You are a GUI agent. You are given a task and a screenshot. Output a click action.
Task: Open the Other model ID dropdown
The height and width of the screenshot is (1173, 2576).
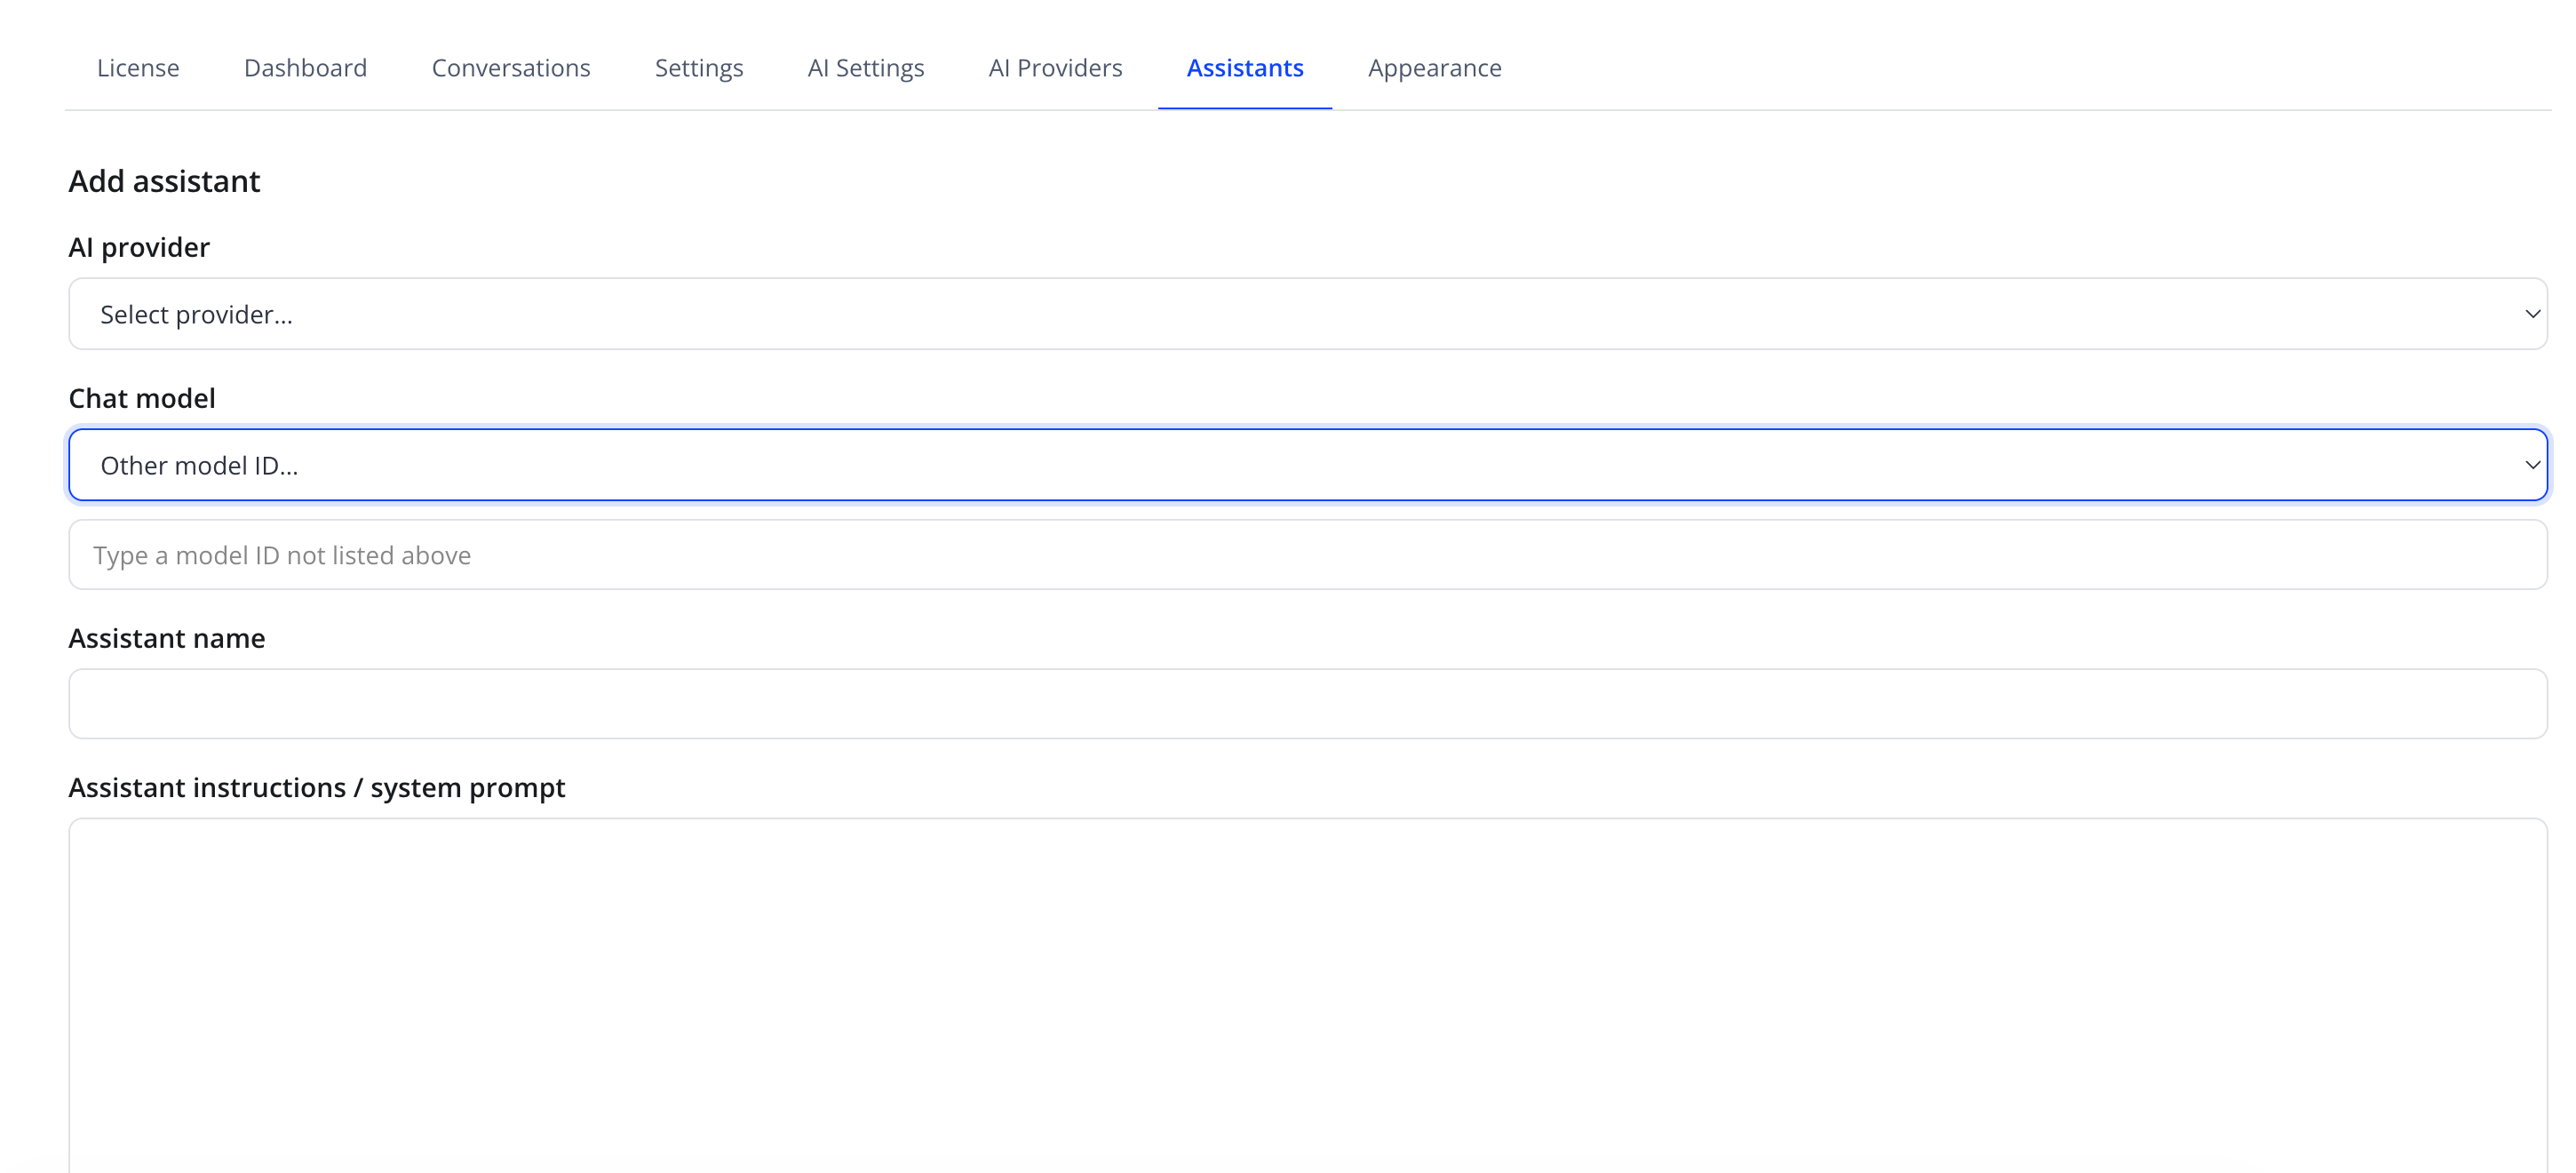[x=1307, y=465]
